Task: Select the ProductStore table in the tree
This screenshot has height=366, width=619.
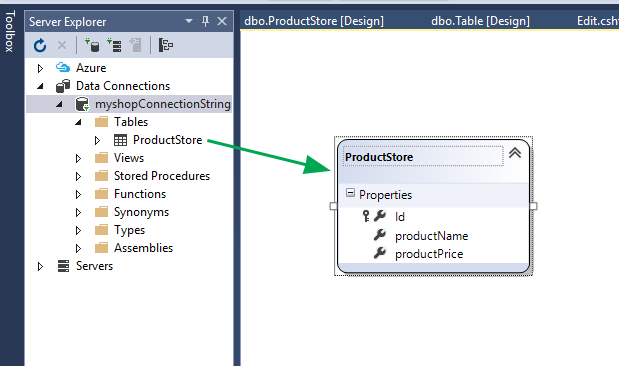Action: pyautogui.click(x=167, y=140)
